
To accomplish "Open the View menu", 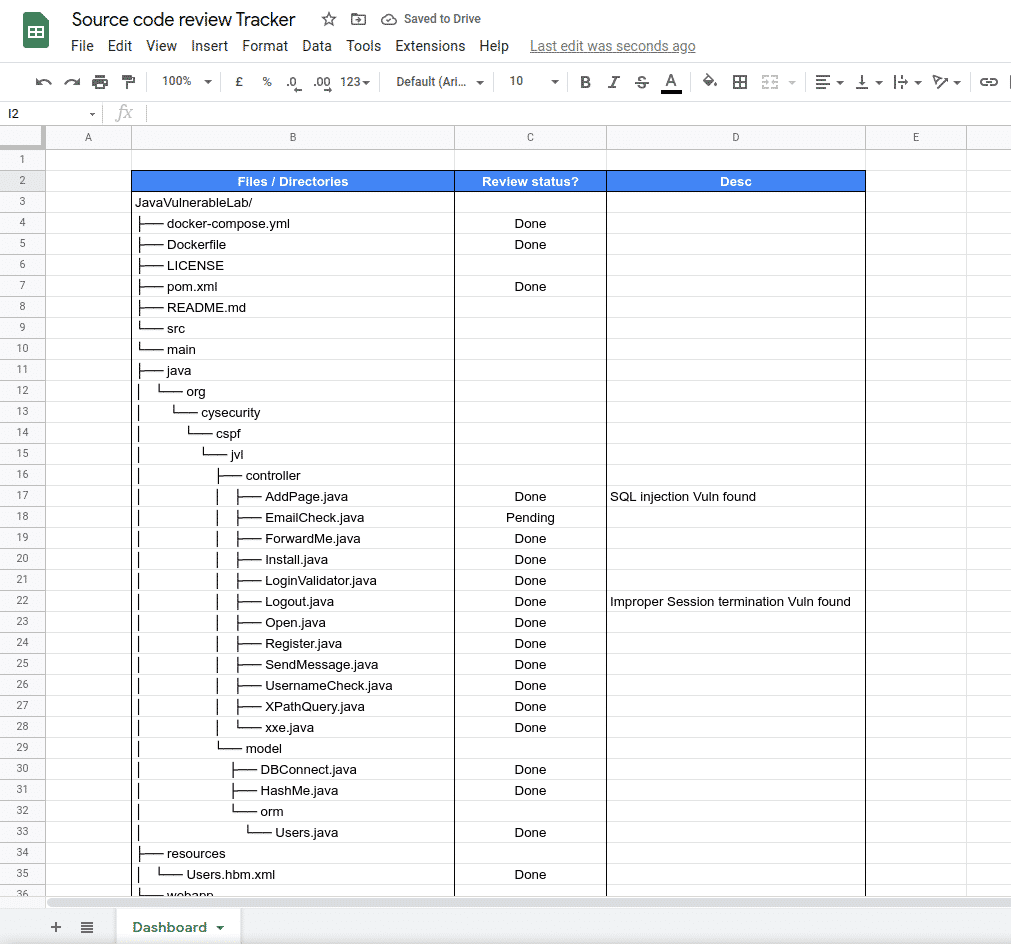I will pos(161,46).
